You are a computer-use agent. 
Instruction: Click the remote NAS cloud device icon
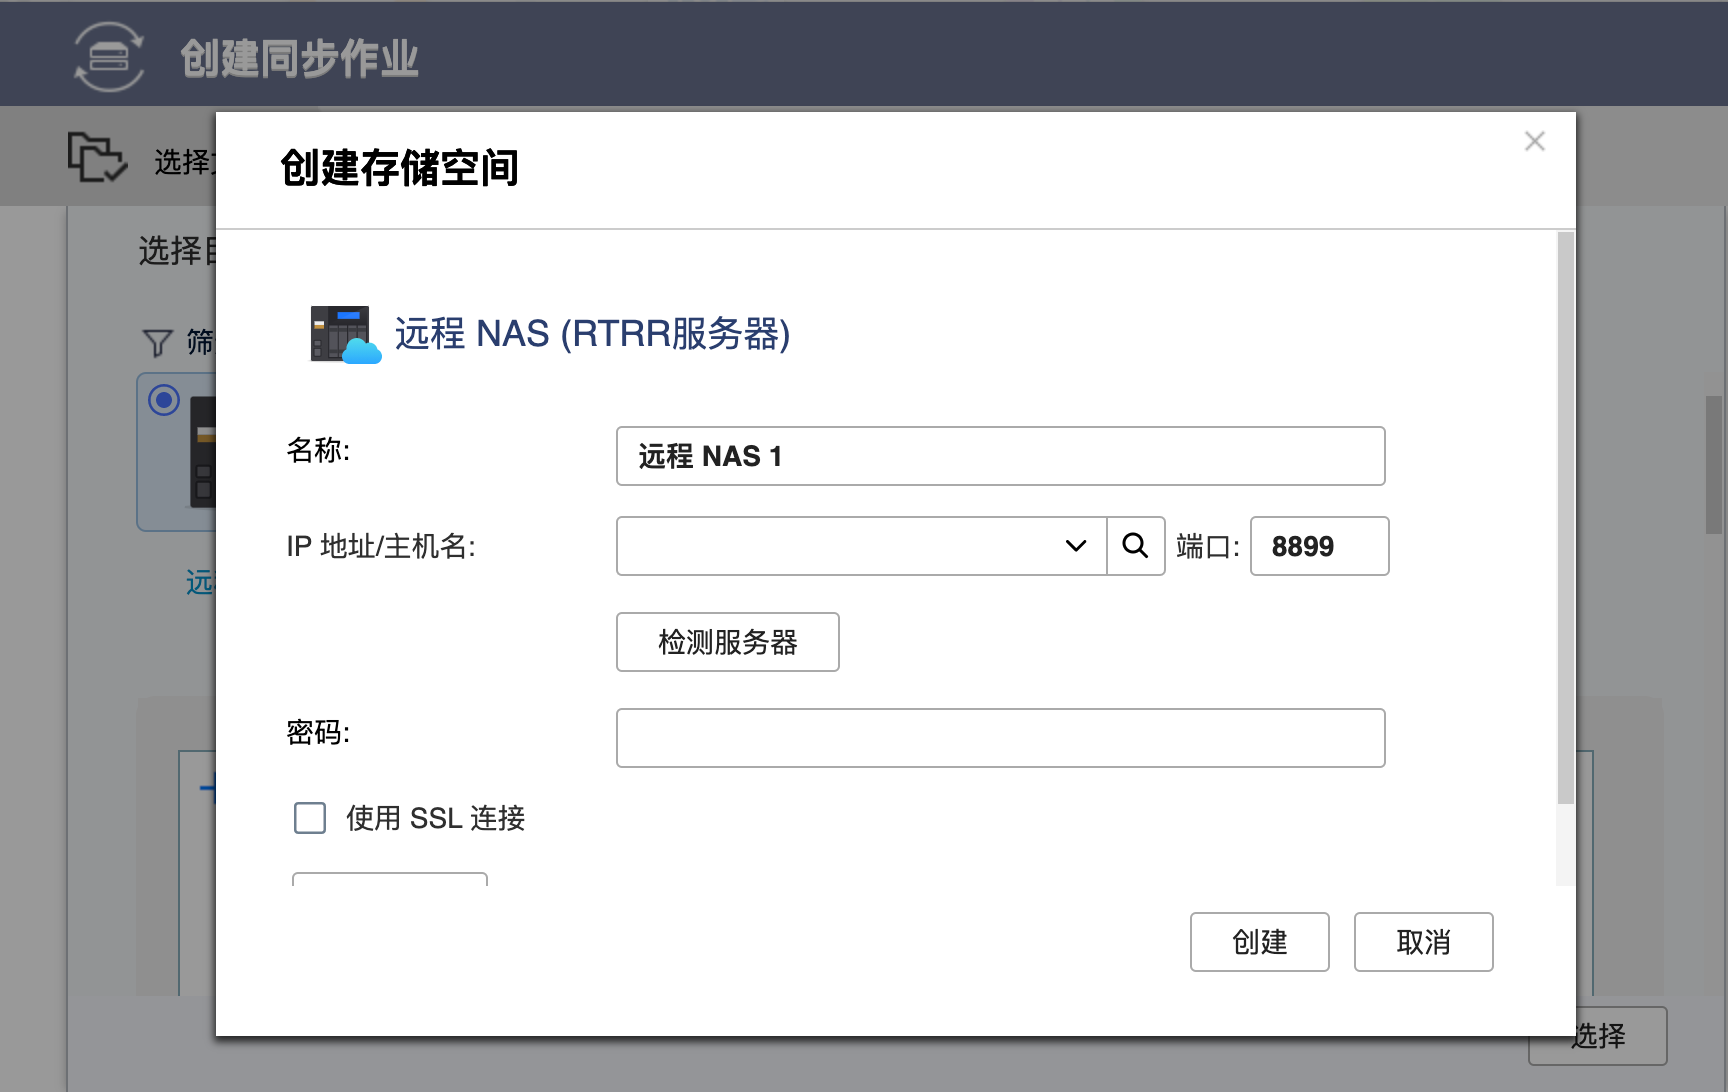pyautogui.click(x=344, y=335)
